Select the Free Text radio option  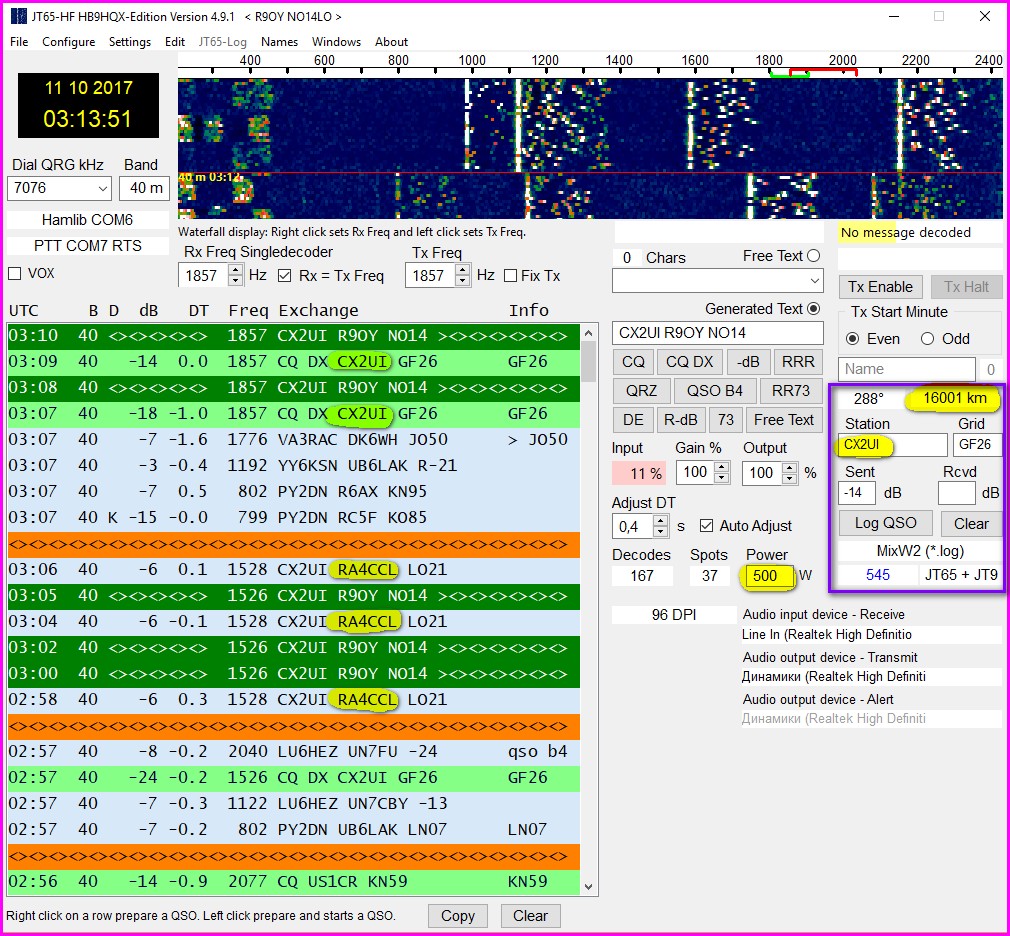(813, 256)
